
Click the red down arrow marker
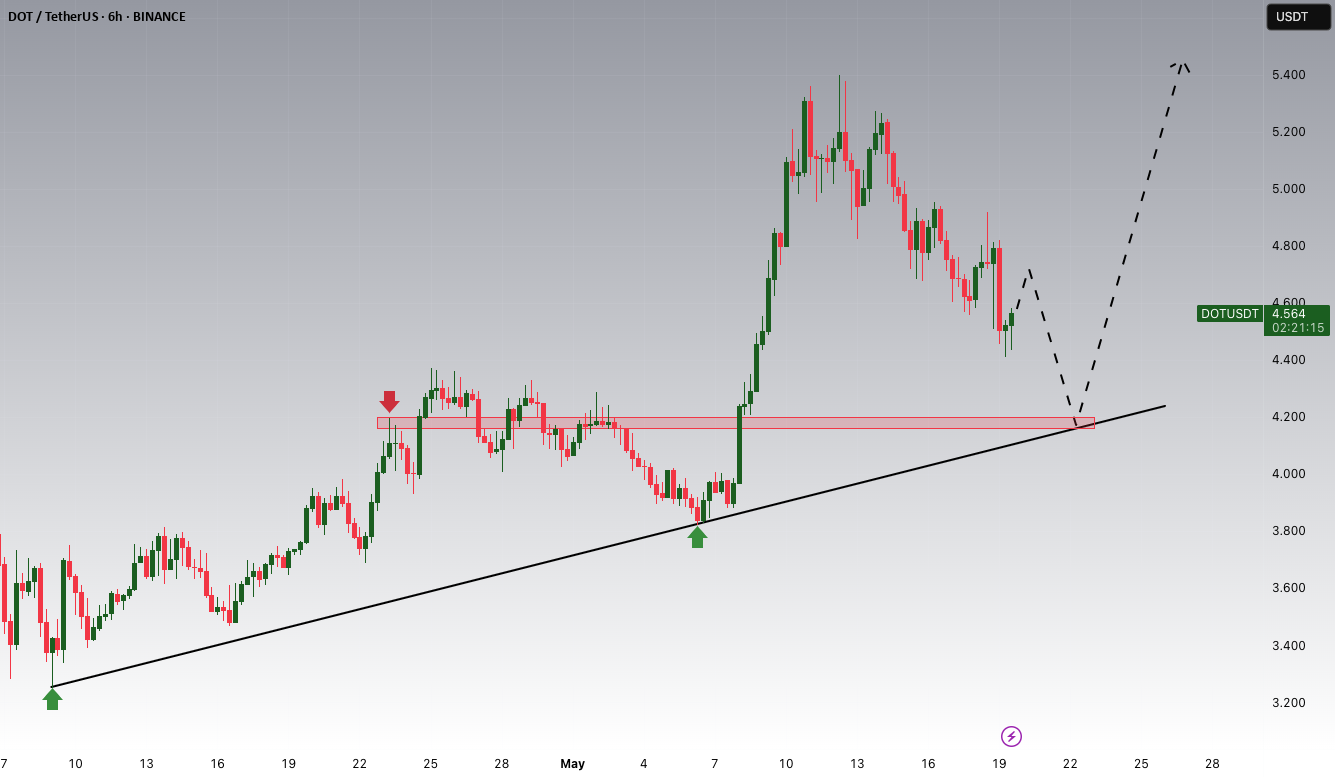tap(389, 401)
